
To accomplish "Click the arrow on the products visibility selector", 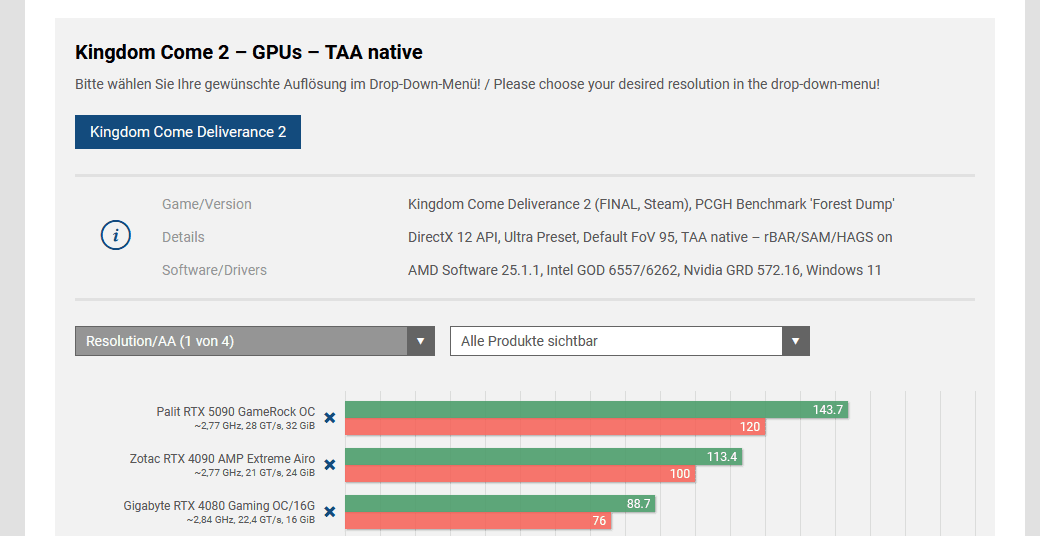I will pyautogui.click(x=796, y=341).
